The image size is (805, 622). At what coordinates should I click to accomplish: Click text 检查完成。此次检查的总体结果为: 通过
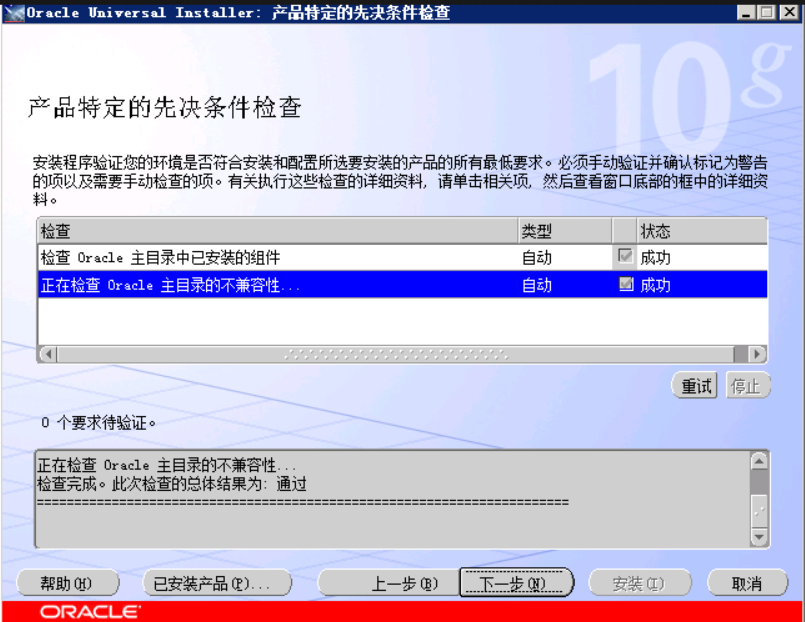[x=172, y=484]
